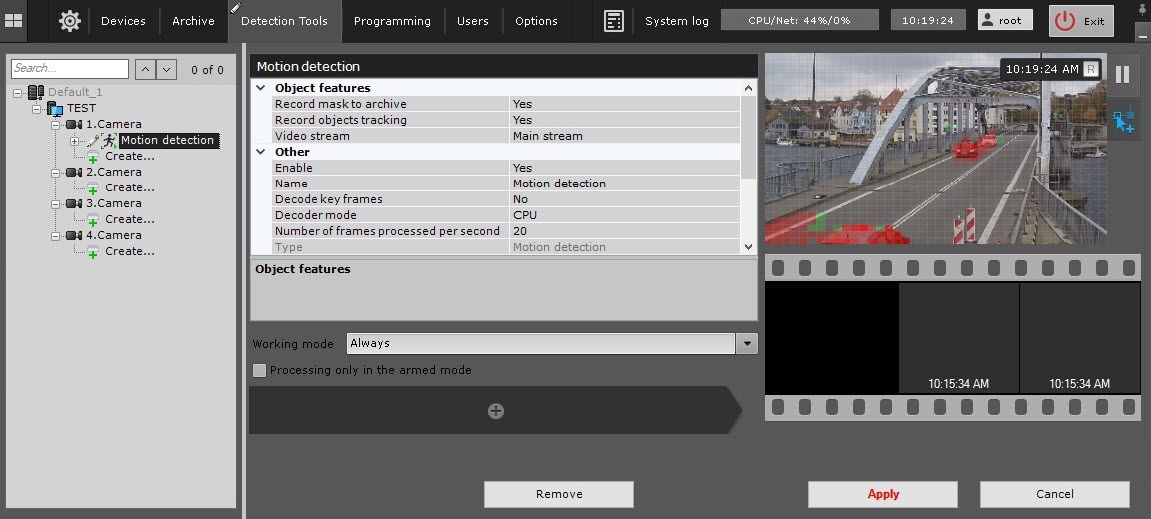Click the 1.Camera camera icon in tree
Screen dimensions: 1151x519
tap(74, 125)
